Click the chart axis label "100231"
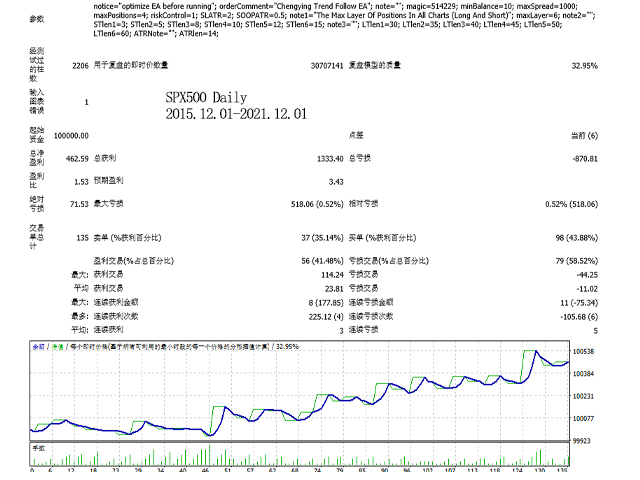This screenshot has width=640, height=480. pos(584,396)
